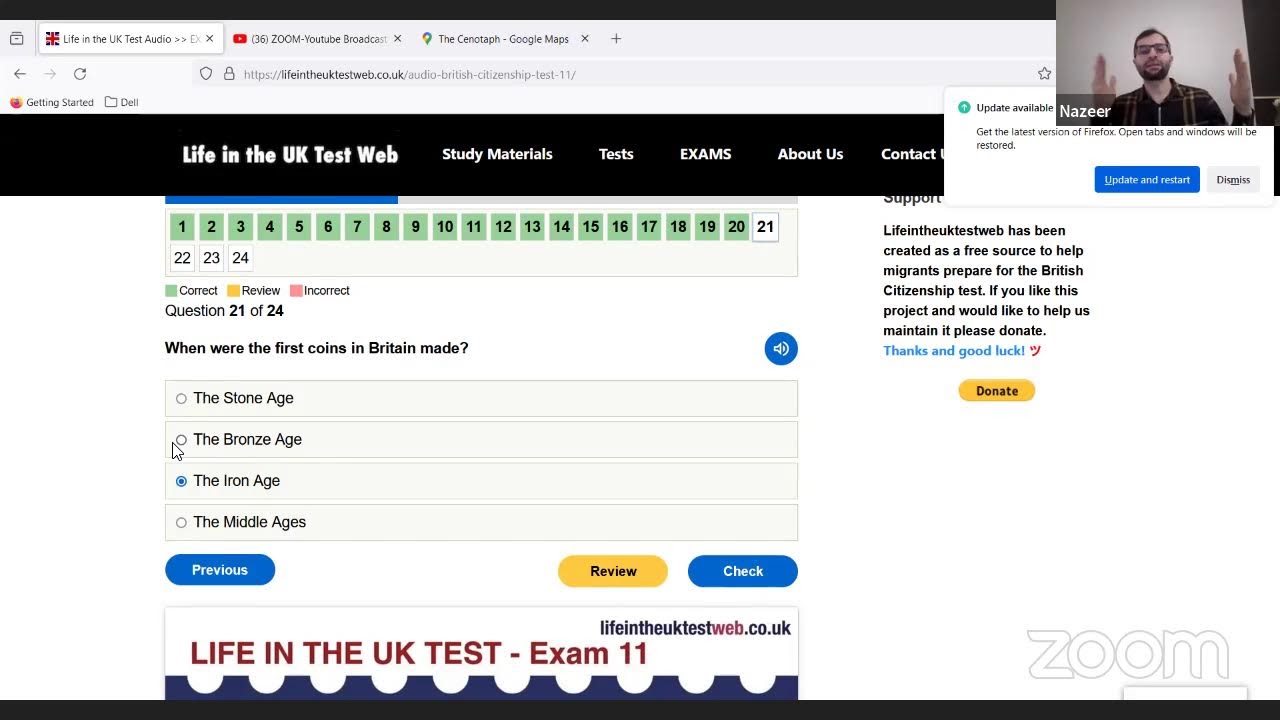Click the Contact Us menu item
Image resolution: width=1280 pixels, height=720 pixels.
(x=912, y=154)
